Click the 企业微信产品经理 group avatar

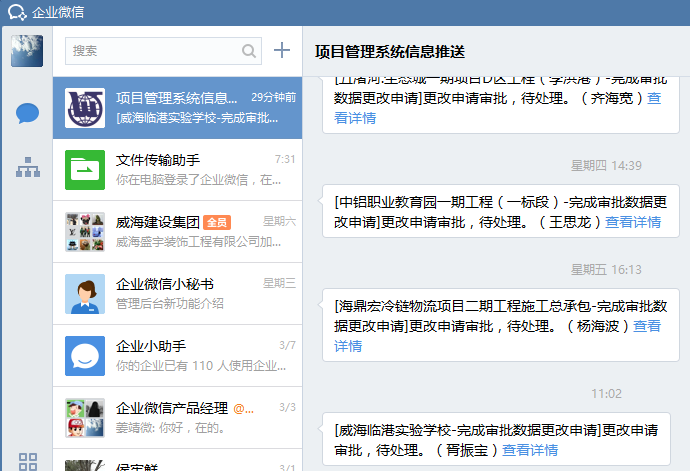(85, 418)
